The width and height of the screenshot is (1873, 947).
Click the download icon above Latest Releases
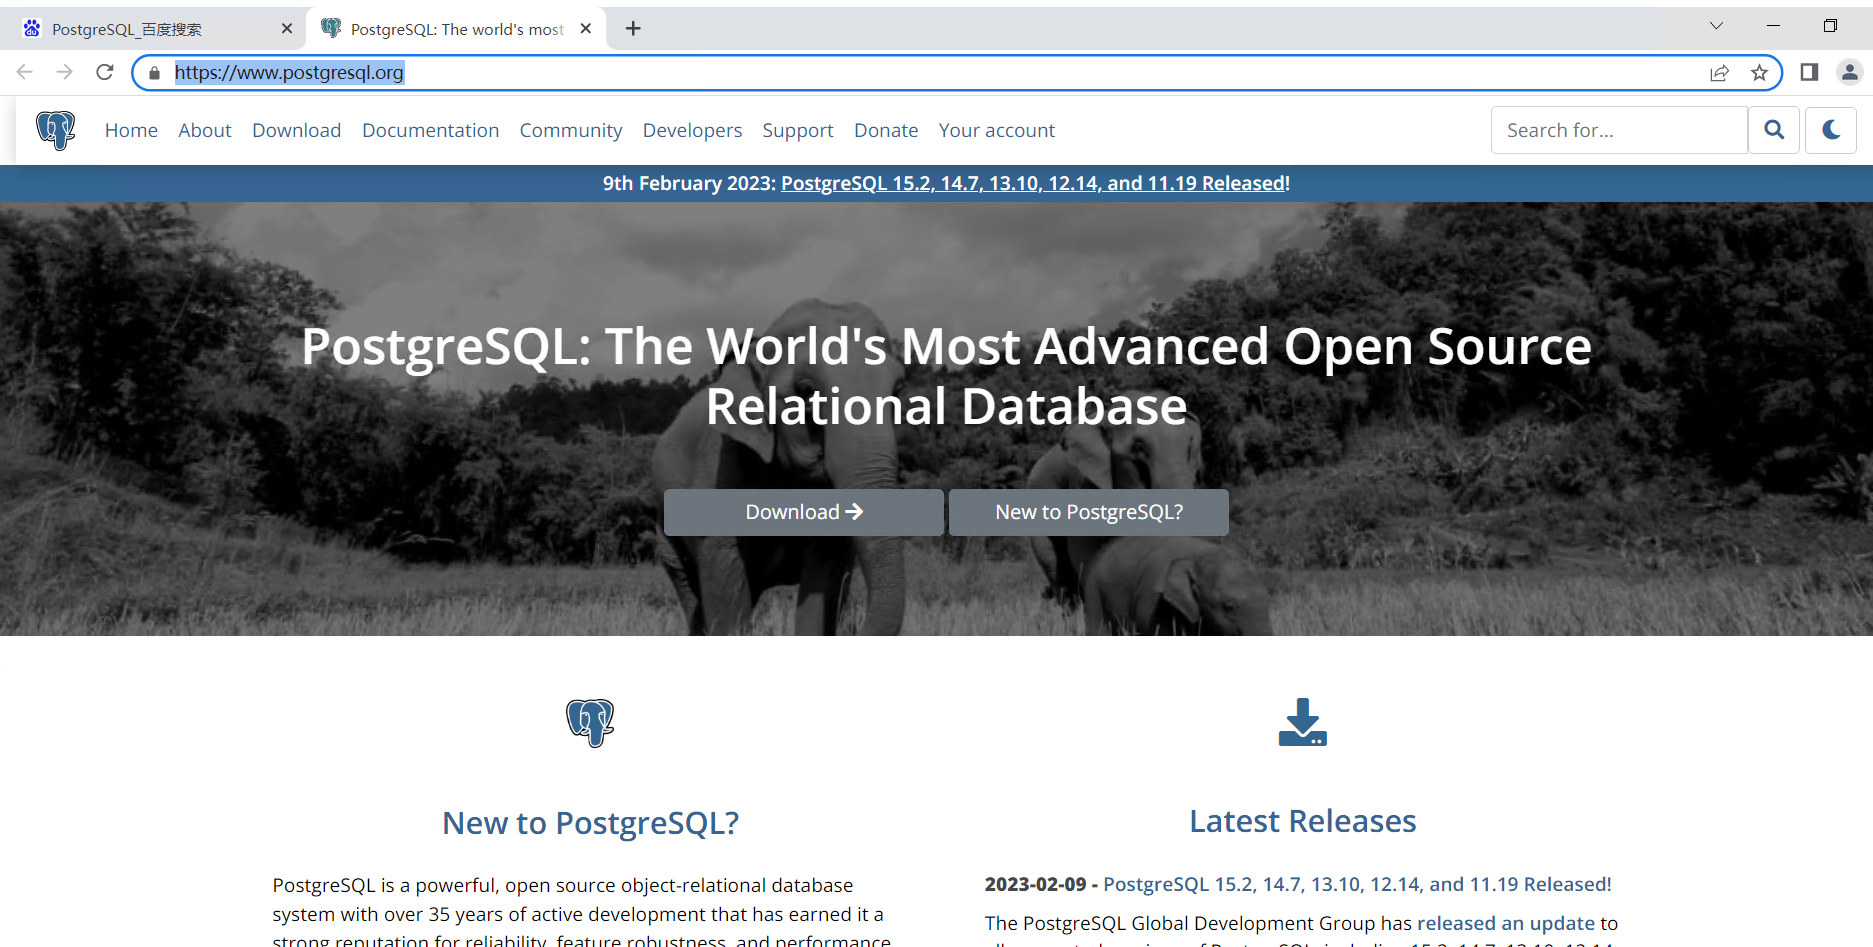1303,722
